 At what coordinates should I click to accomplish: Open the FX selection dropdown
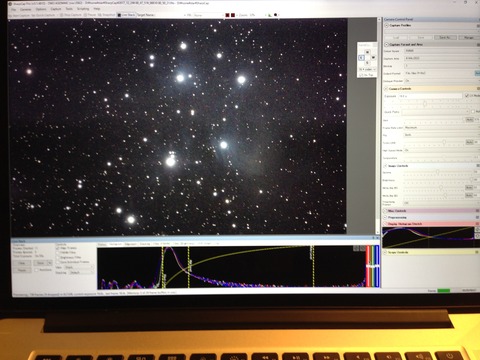[x=209, y=15]
